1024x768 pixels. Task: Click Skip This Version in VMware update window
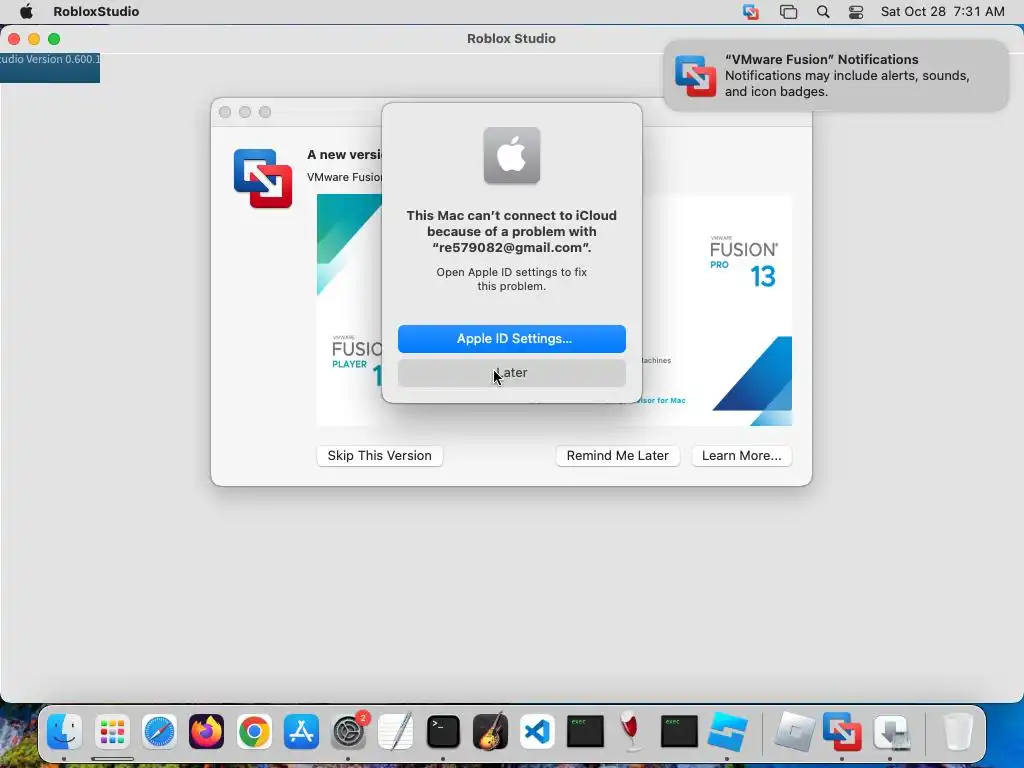[379, 455]
